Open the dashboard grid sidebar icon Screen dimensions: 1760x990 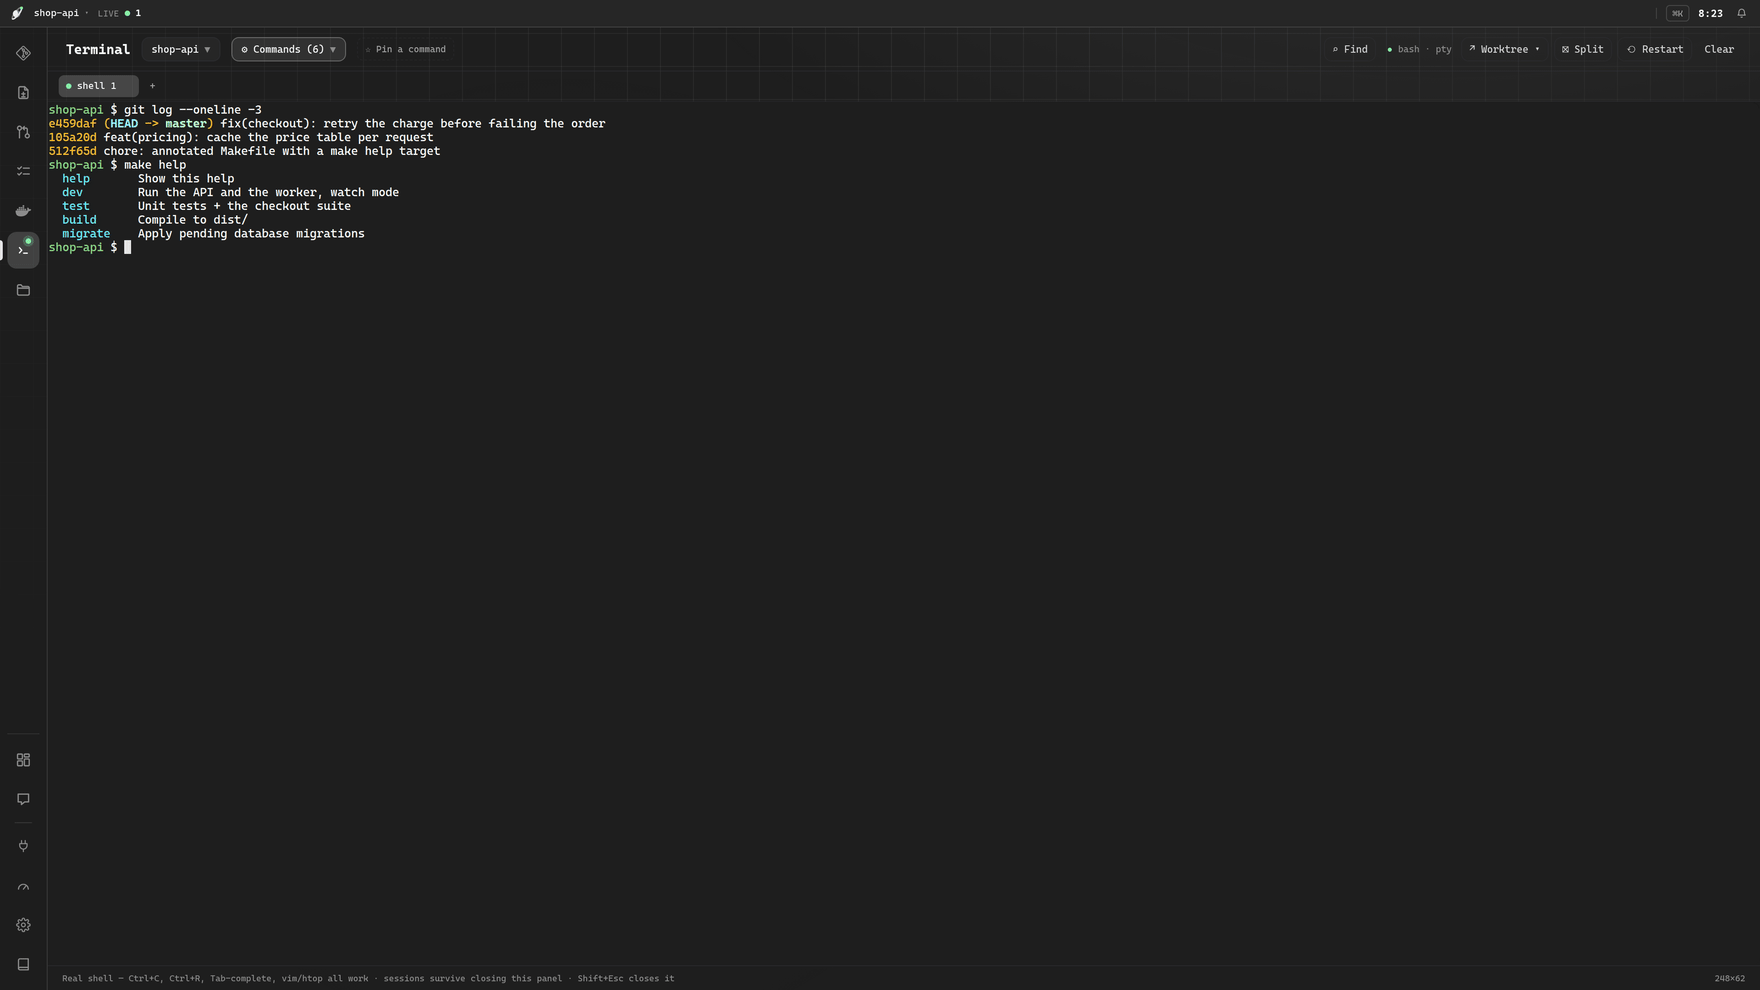23,760
